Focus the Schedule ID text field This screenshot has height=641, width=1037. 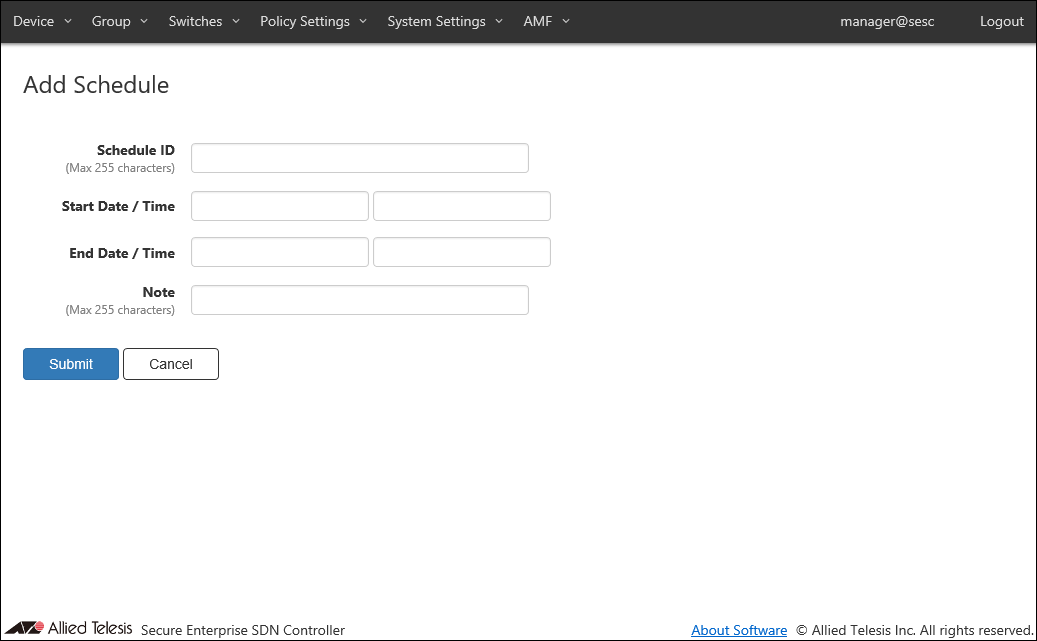pyautogui.click(x=359, y=158)
